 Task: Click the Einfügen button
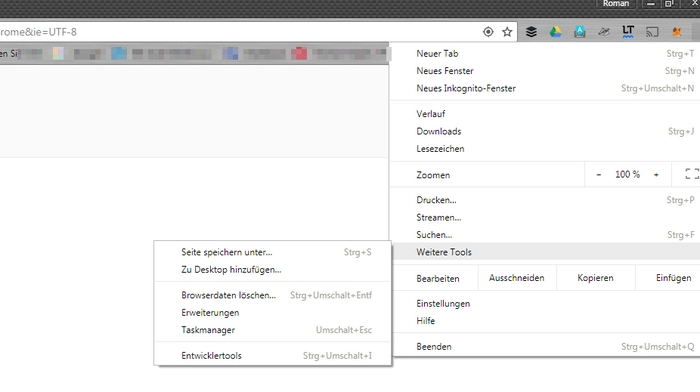[668, 278]
